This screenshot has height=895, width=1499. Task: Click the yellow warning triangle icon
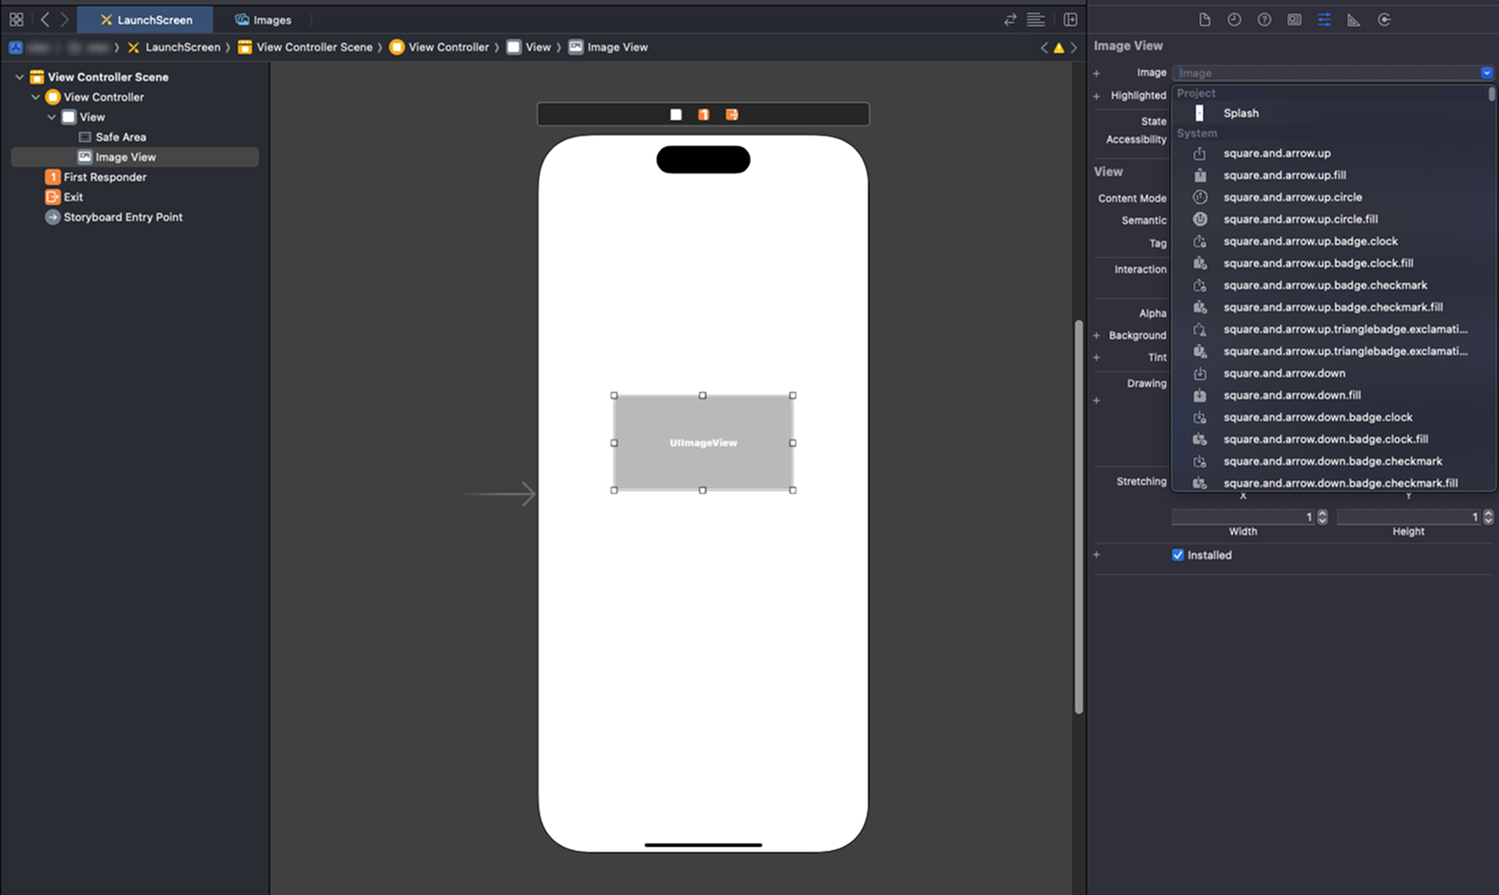(1059, 48)
